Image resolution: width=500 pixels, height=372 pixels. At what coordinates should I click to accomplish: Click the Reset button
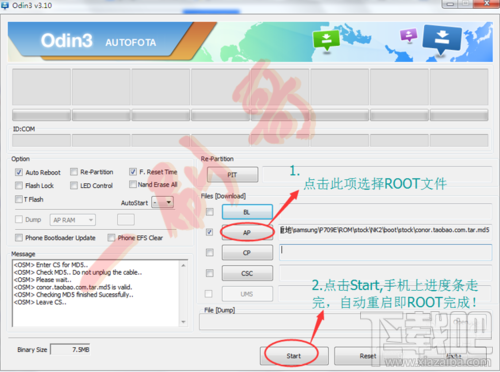(x=368, y=356)
